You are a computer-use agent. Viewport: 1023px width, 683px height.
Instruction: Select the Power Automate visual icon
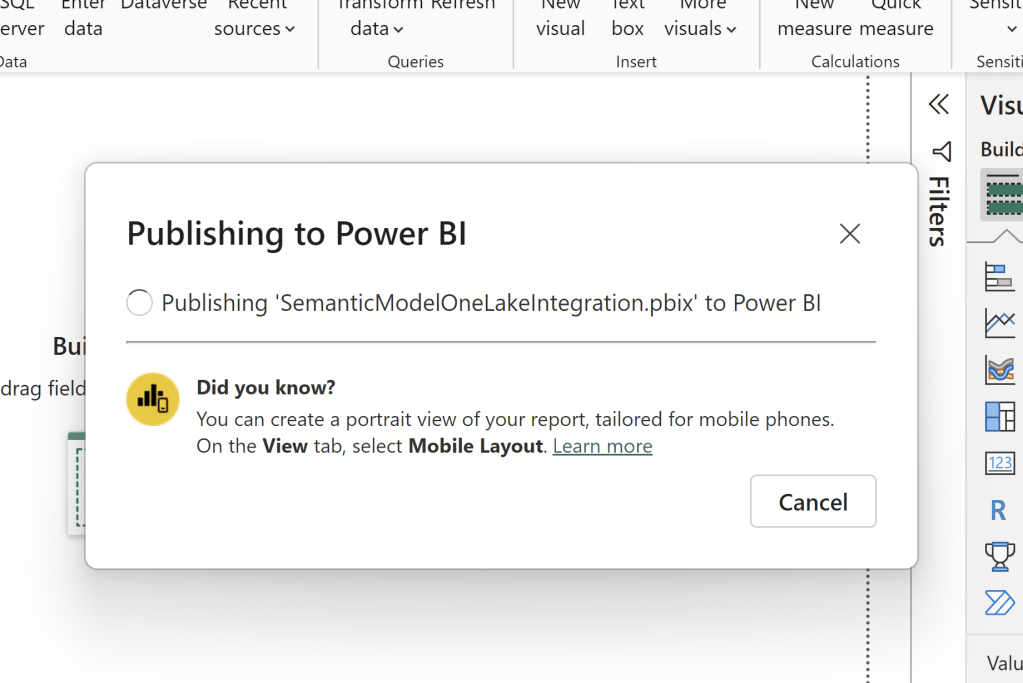click(x=999, y=602)
